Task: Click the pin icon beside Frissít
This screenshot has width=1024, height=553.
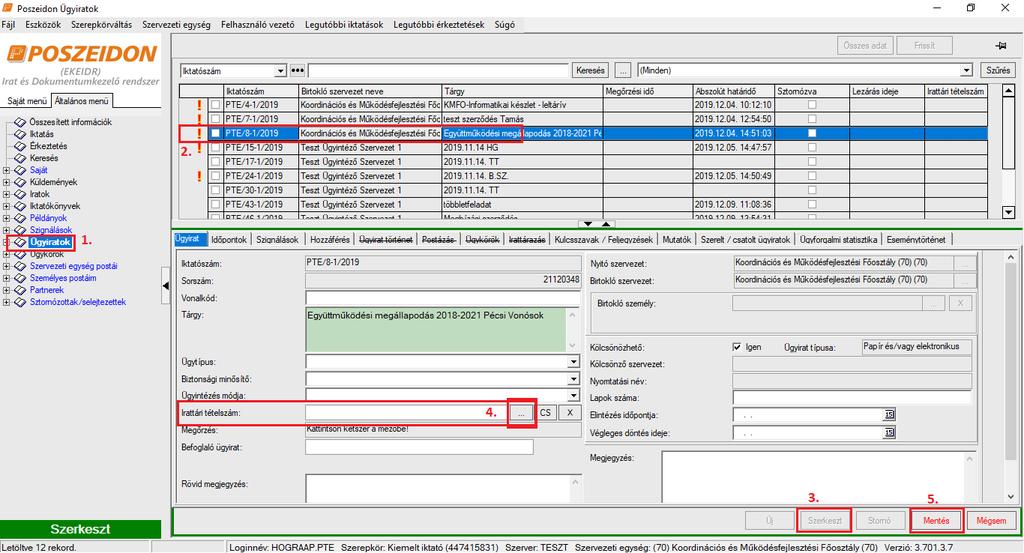Action: pyautogui.click(x=1000, y=46)
